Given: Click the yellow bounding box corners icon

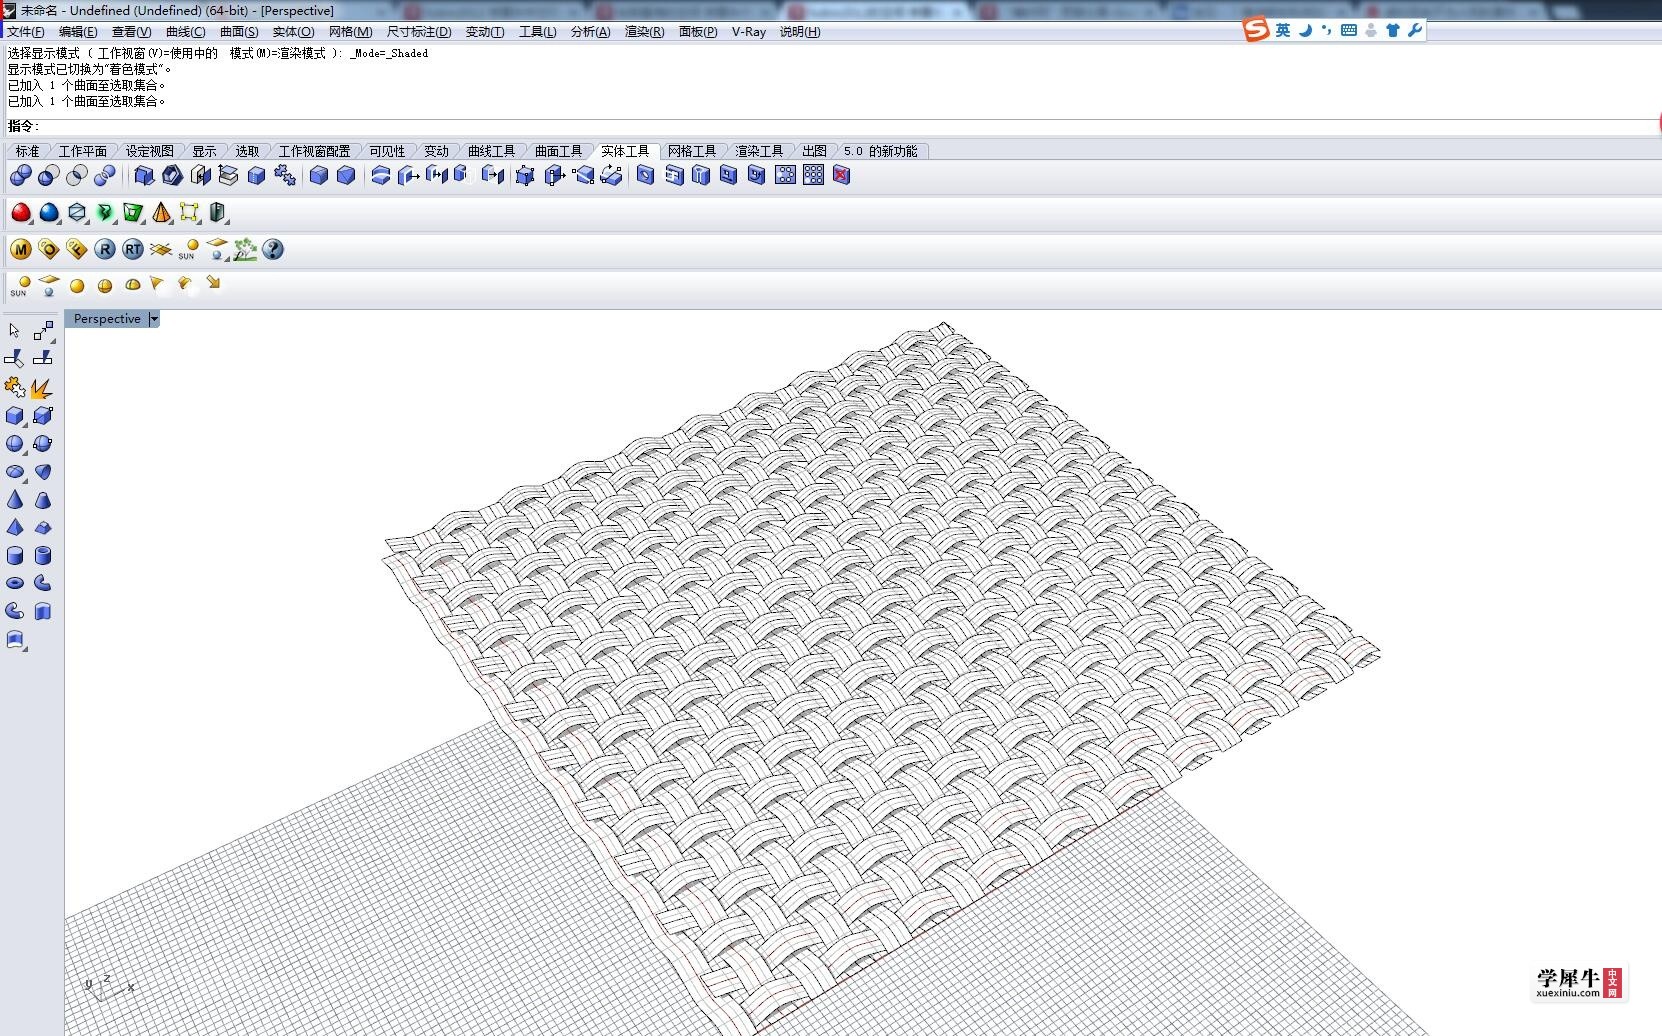Looking at the screenshot, I should click(x=189, y=213).
